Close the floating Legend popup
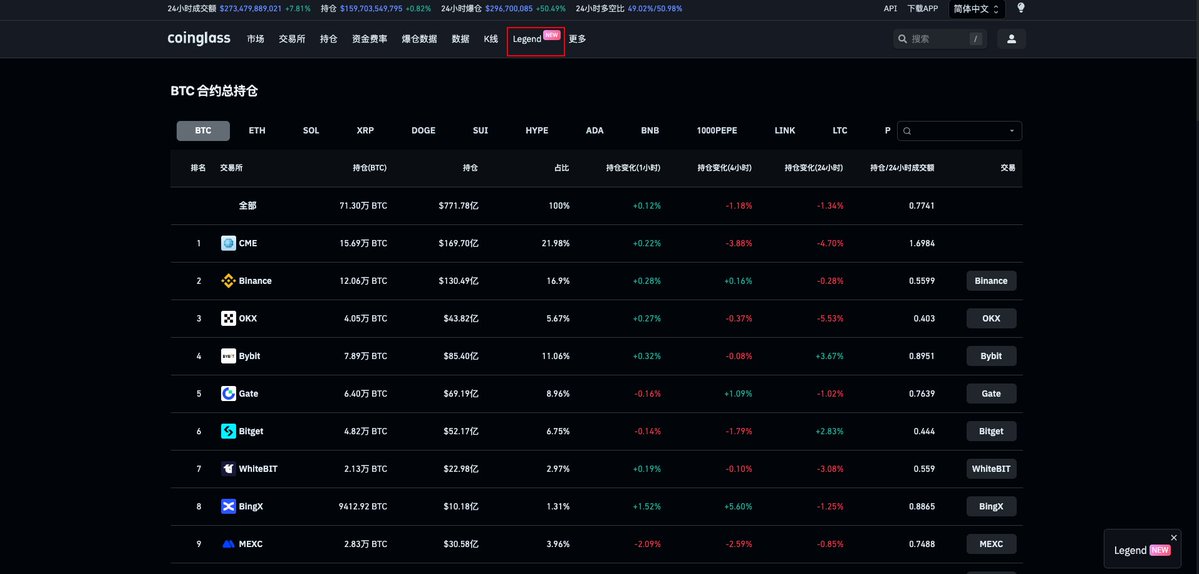 click(1174, 537)
